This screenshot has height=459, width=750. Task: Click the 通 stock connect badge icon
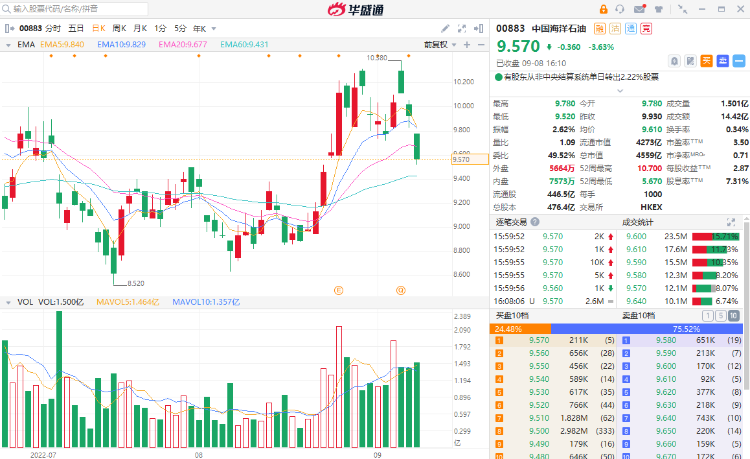coord(631,29)
